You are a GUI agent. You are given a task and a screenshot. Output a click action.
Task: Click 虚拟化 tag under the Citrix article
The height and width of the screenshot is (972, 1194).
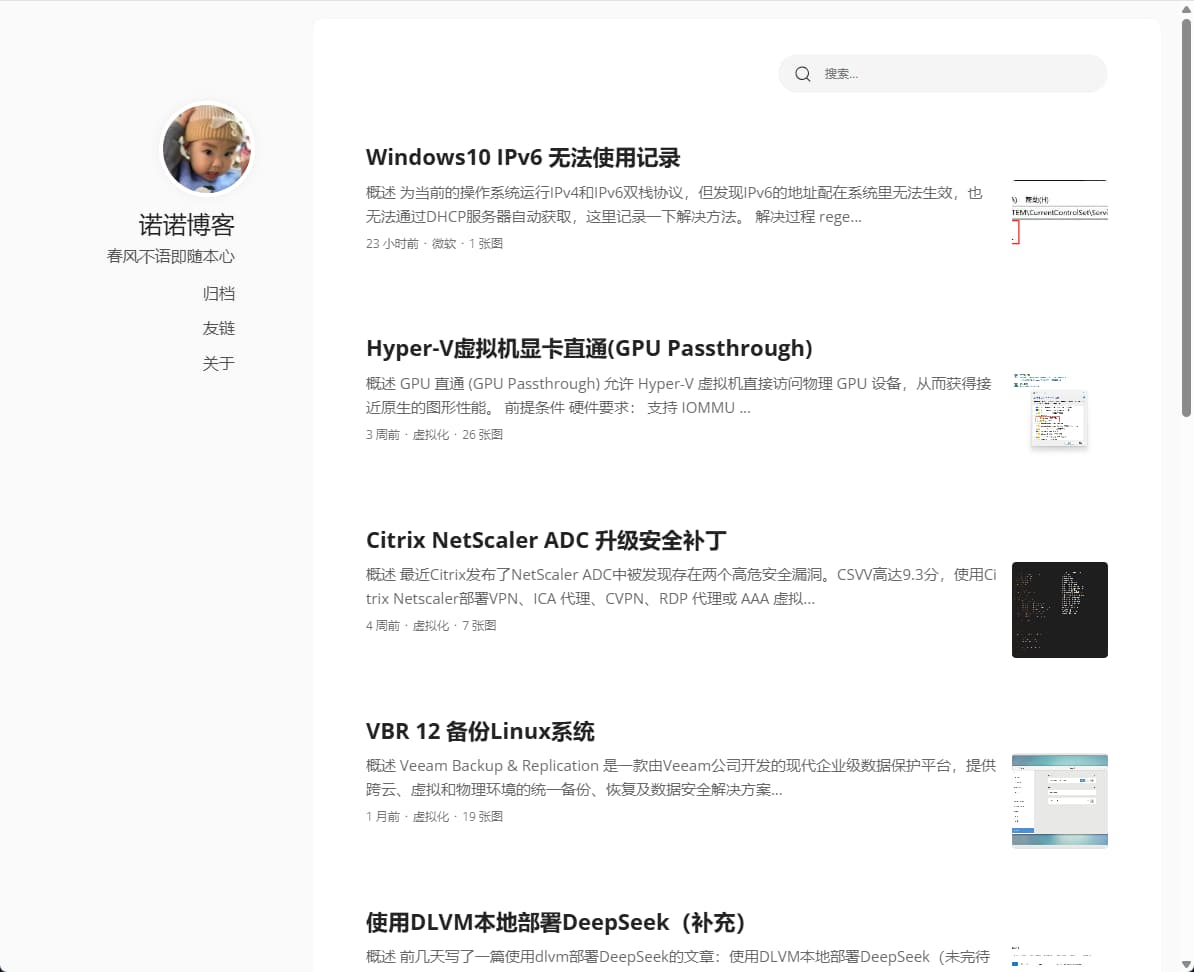[431, 625]
